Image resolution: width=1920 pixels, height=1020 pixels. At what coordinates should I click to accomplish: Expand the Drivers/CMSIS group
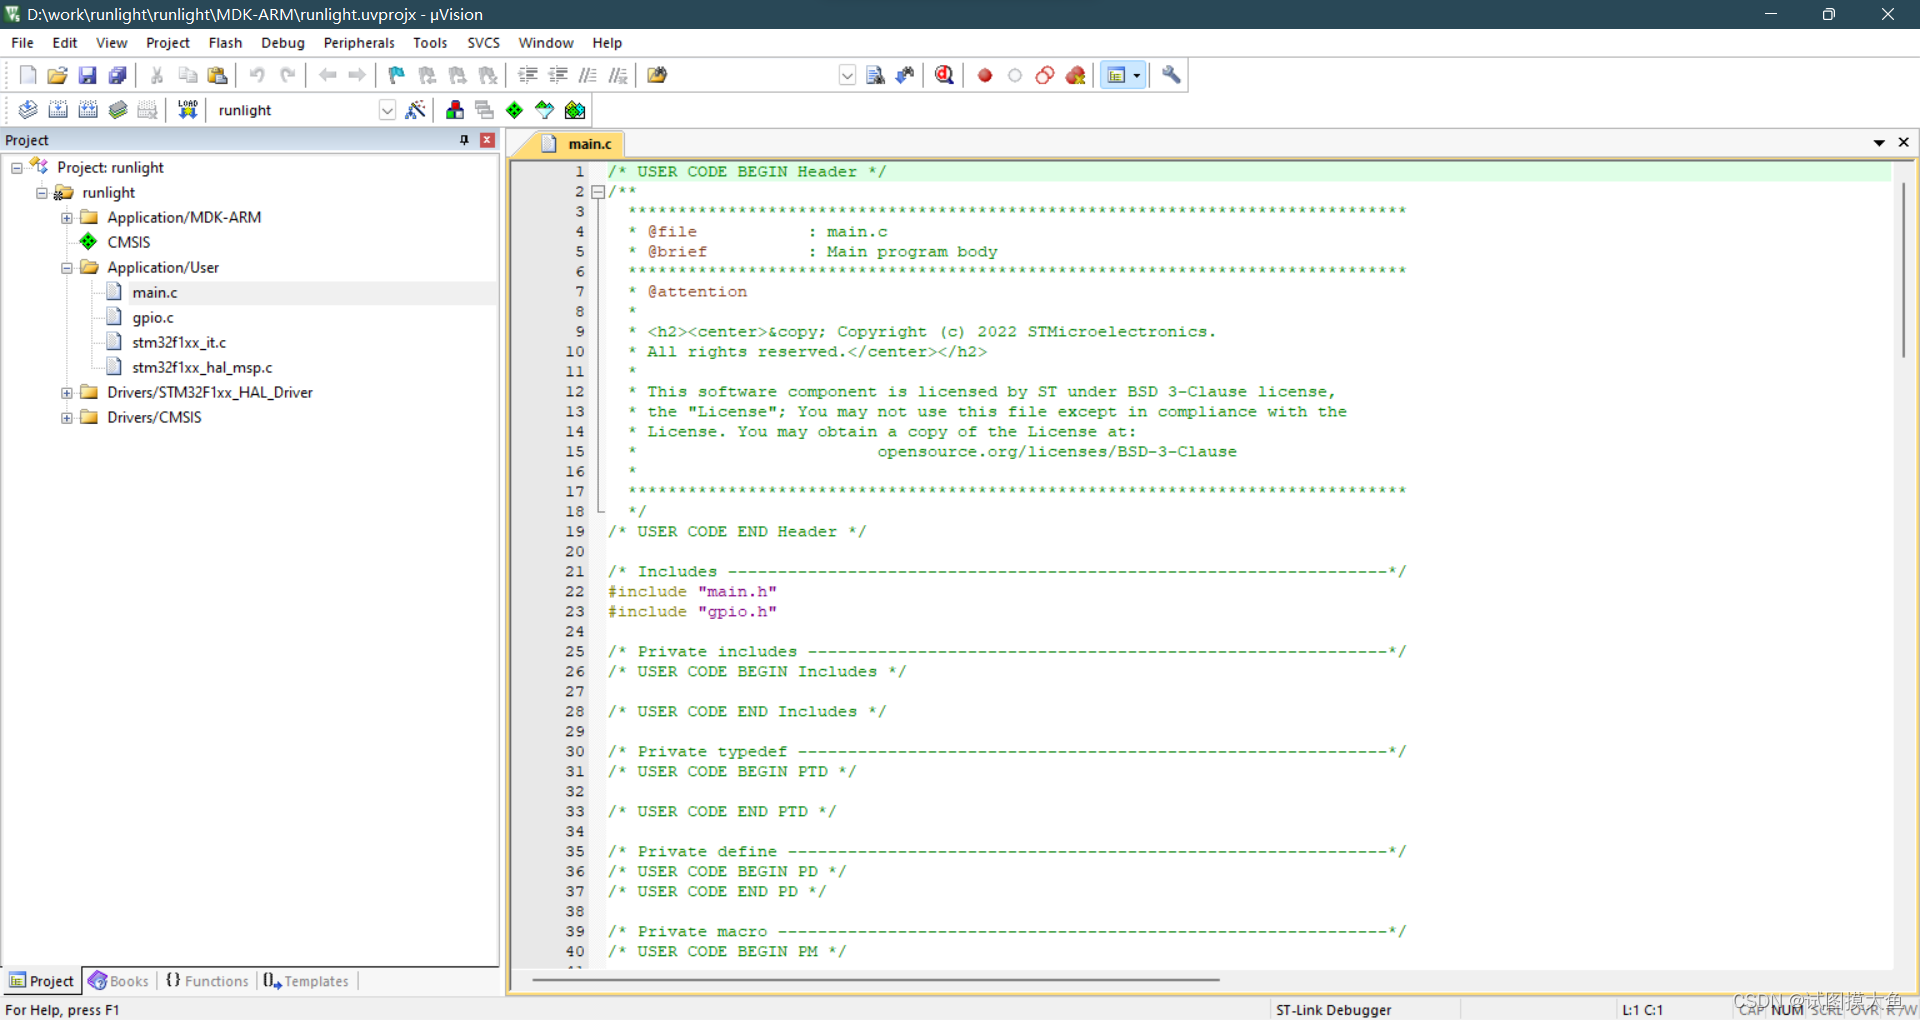coord(66,417)
